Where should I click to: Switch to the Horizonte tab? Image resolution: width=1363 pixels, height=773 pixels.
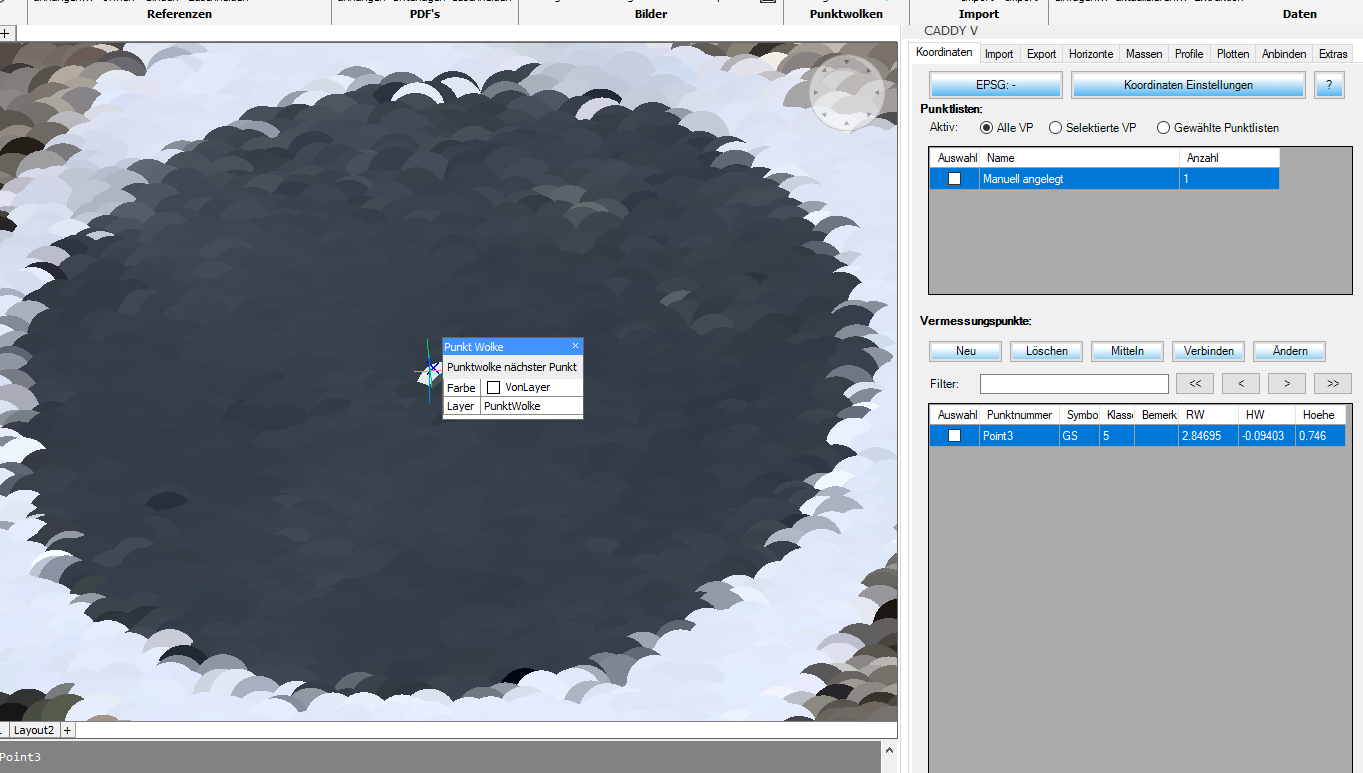coord(1090,54)
